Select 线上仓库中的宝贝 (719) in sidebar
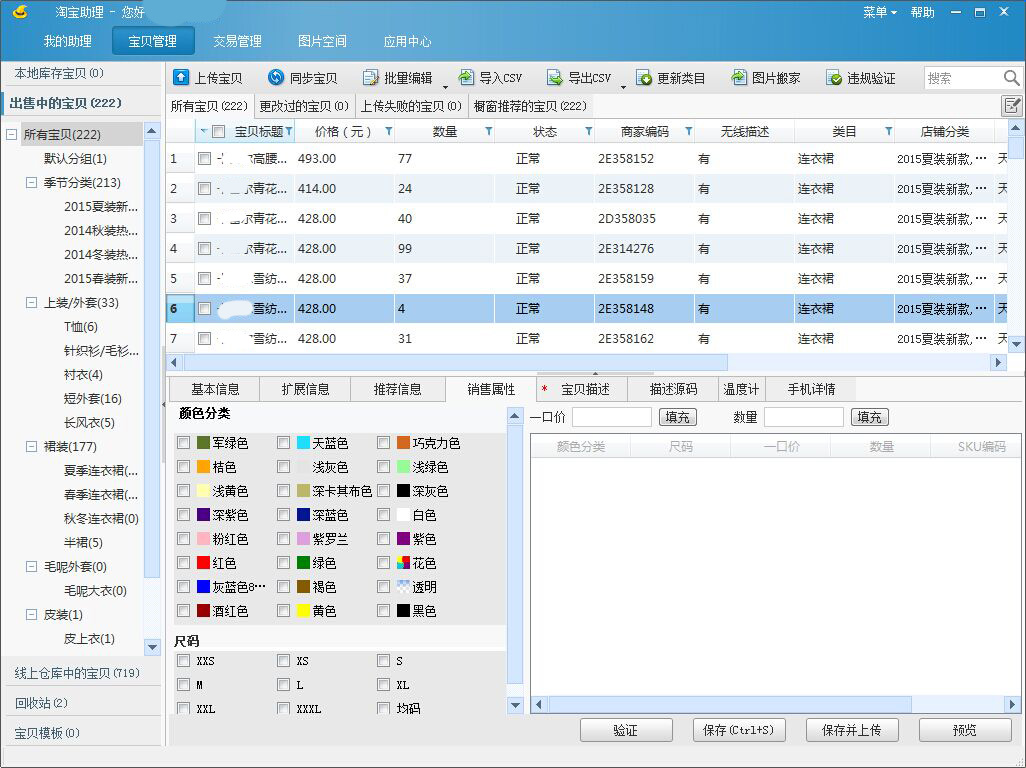 click(77, 672)
